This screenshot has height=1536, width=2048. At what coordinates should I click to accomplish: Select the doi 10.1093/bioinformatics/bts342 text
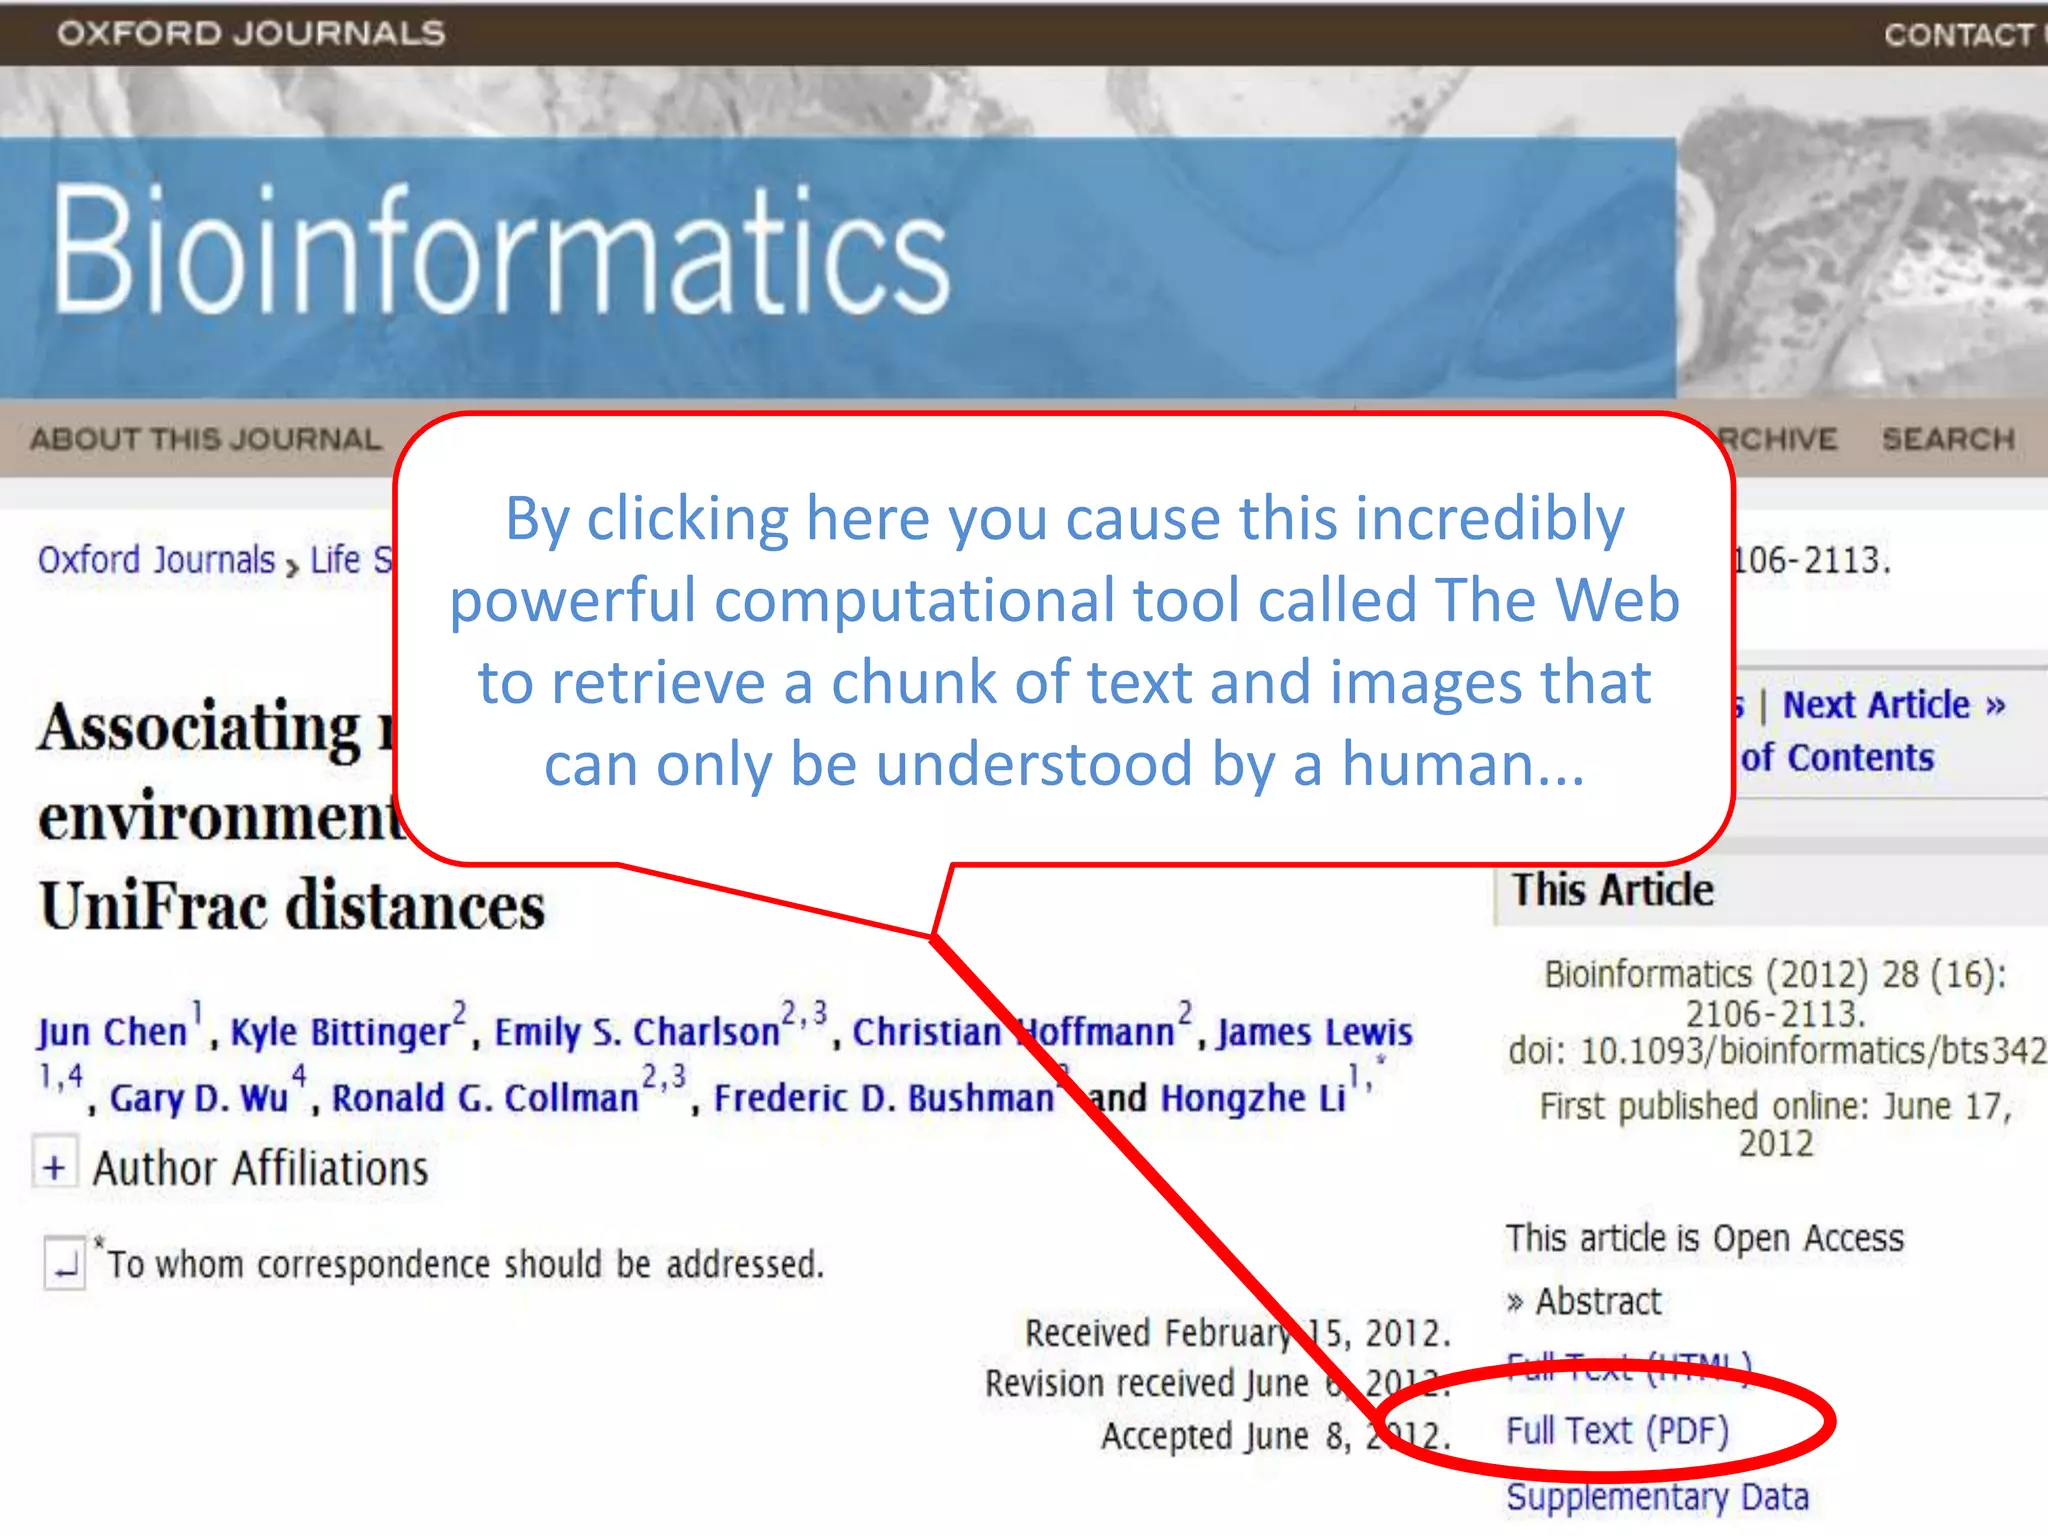click(x=1777, y=1050)
